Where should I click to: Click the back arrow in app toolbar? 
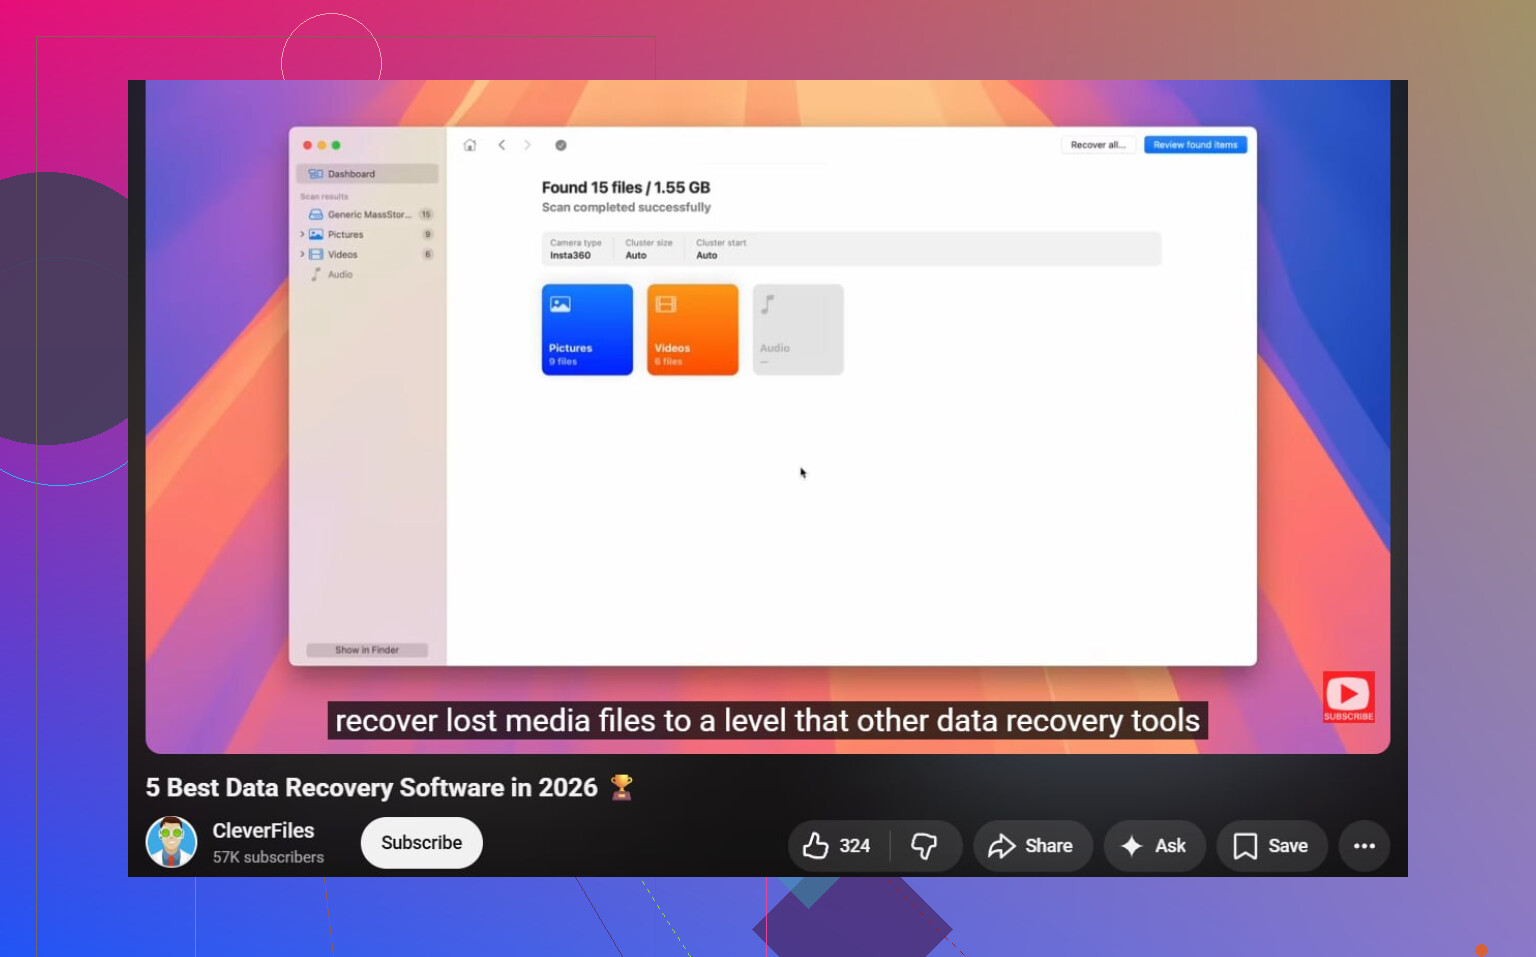click(x=502, y=145)
